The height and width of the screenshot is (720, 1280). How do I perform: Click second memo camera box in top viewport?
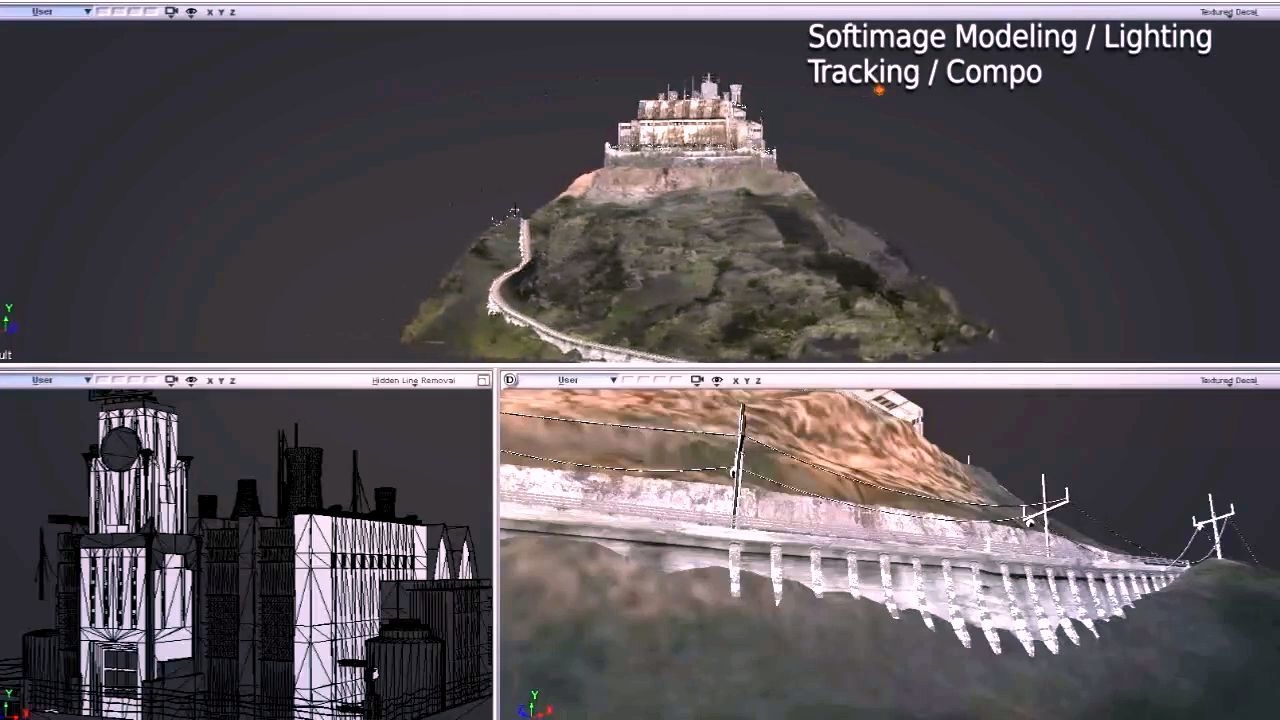click(x=117, y=12)
